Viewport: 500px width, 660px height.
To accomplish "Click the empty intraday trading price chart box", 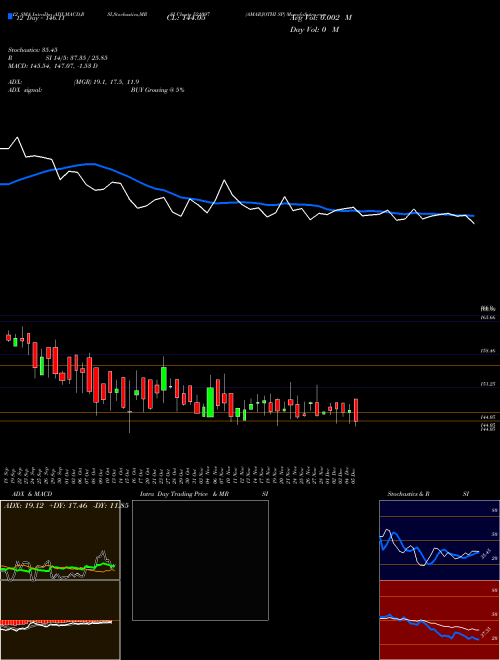I will click(200, 560).
